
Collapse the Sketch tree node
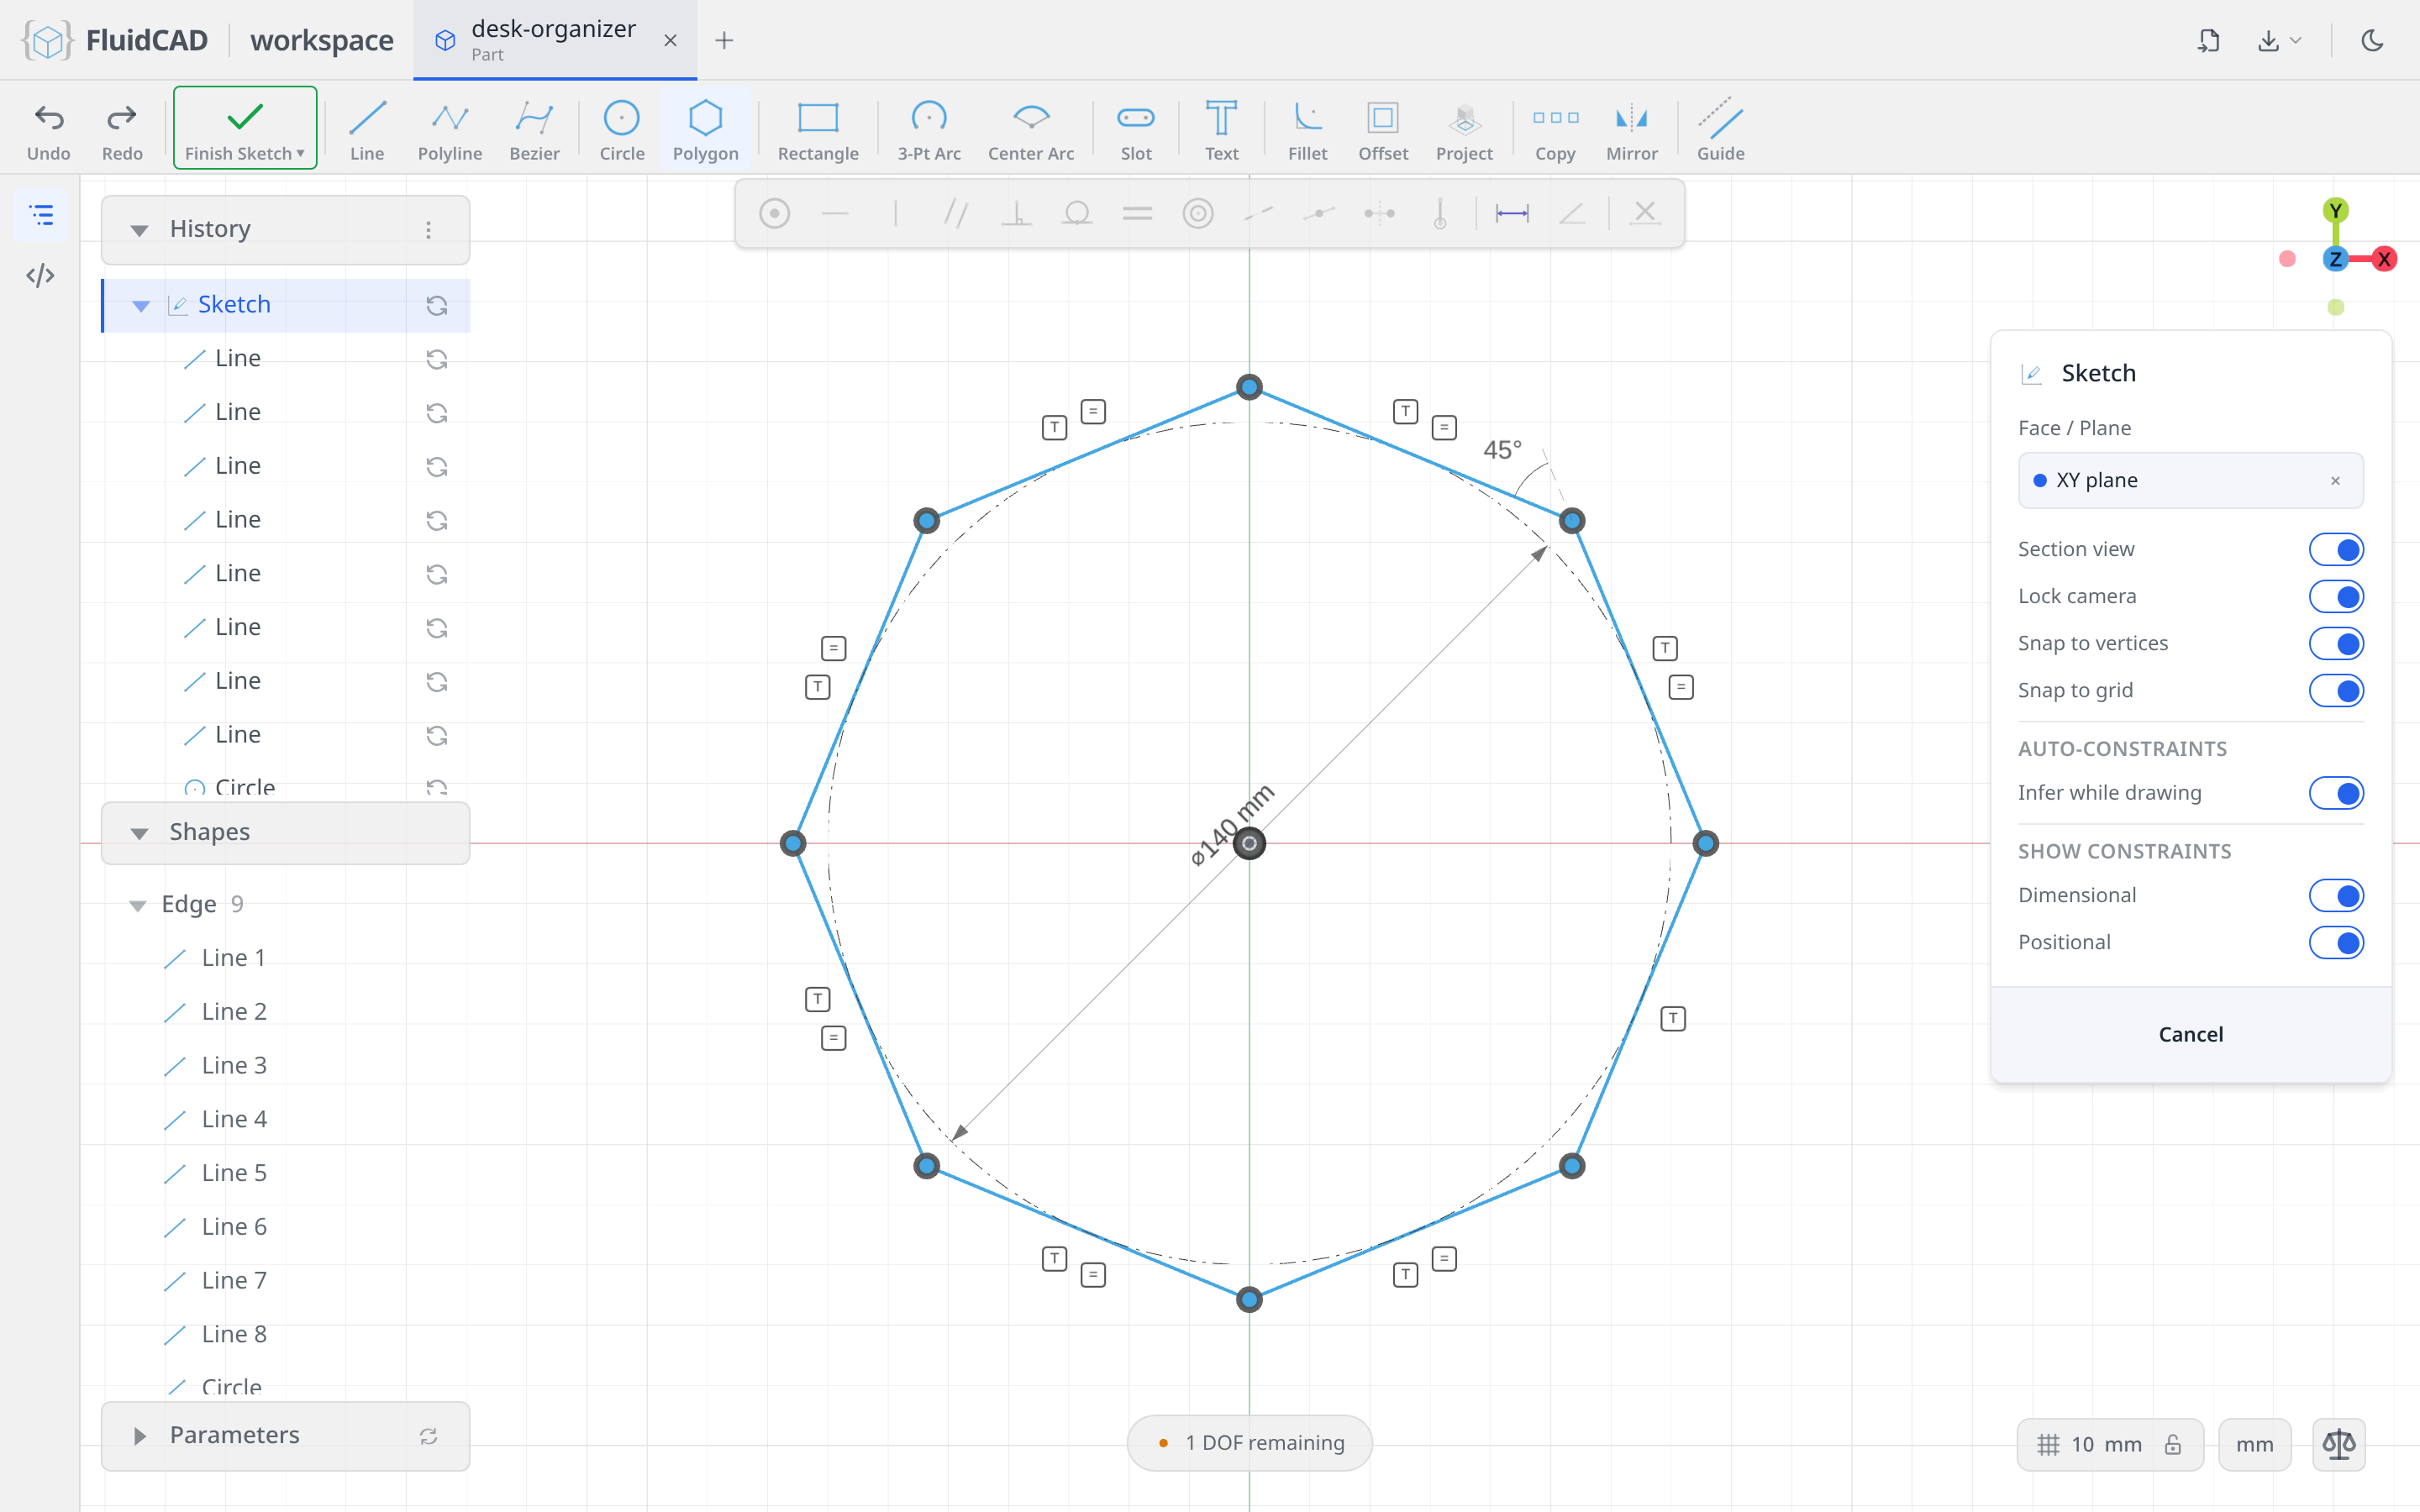point(141,305)
